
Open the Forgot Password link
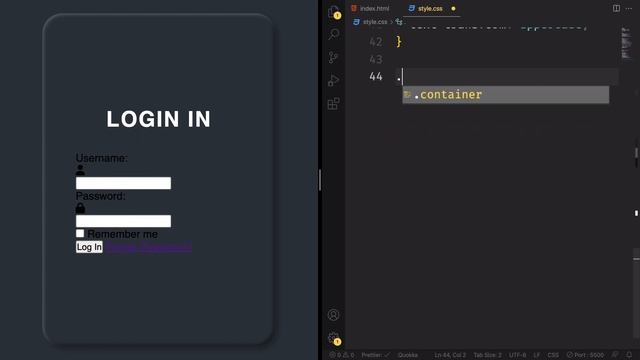[x=149, y=247]
